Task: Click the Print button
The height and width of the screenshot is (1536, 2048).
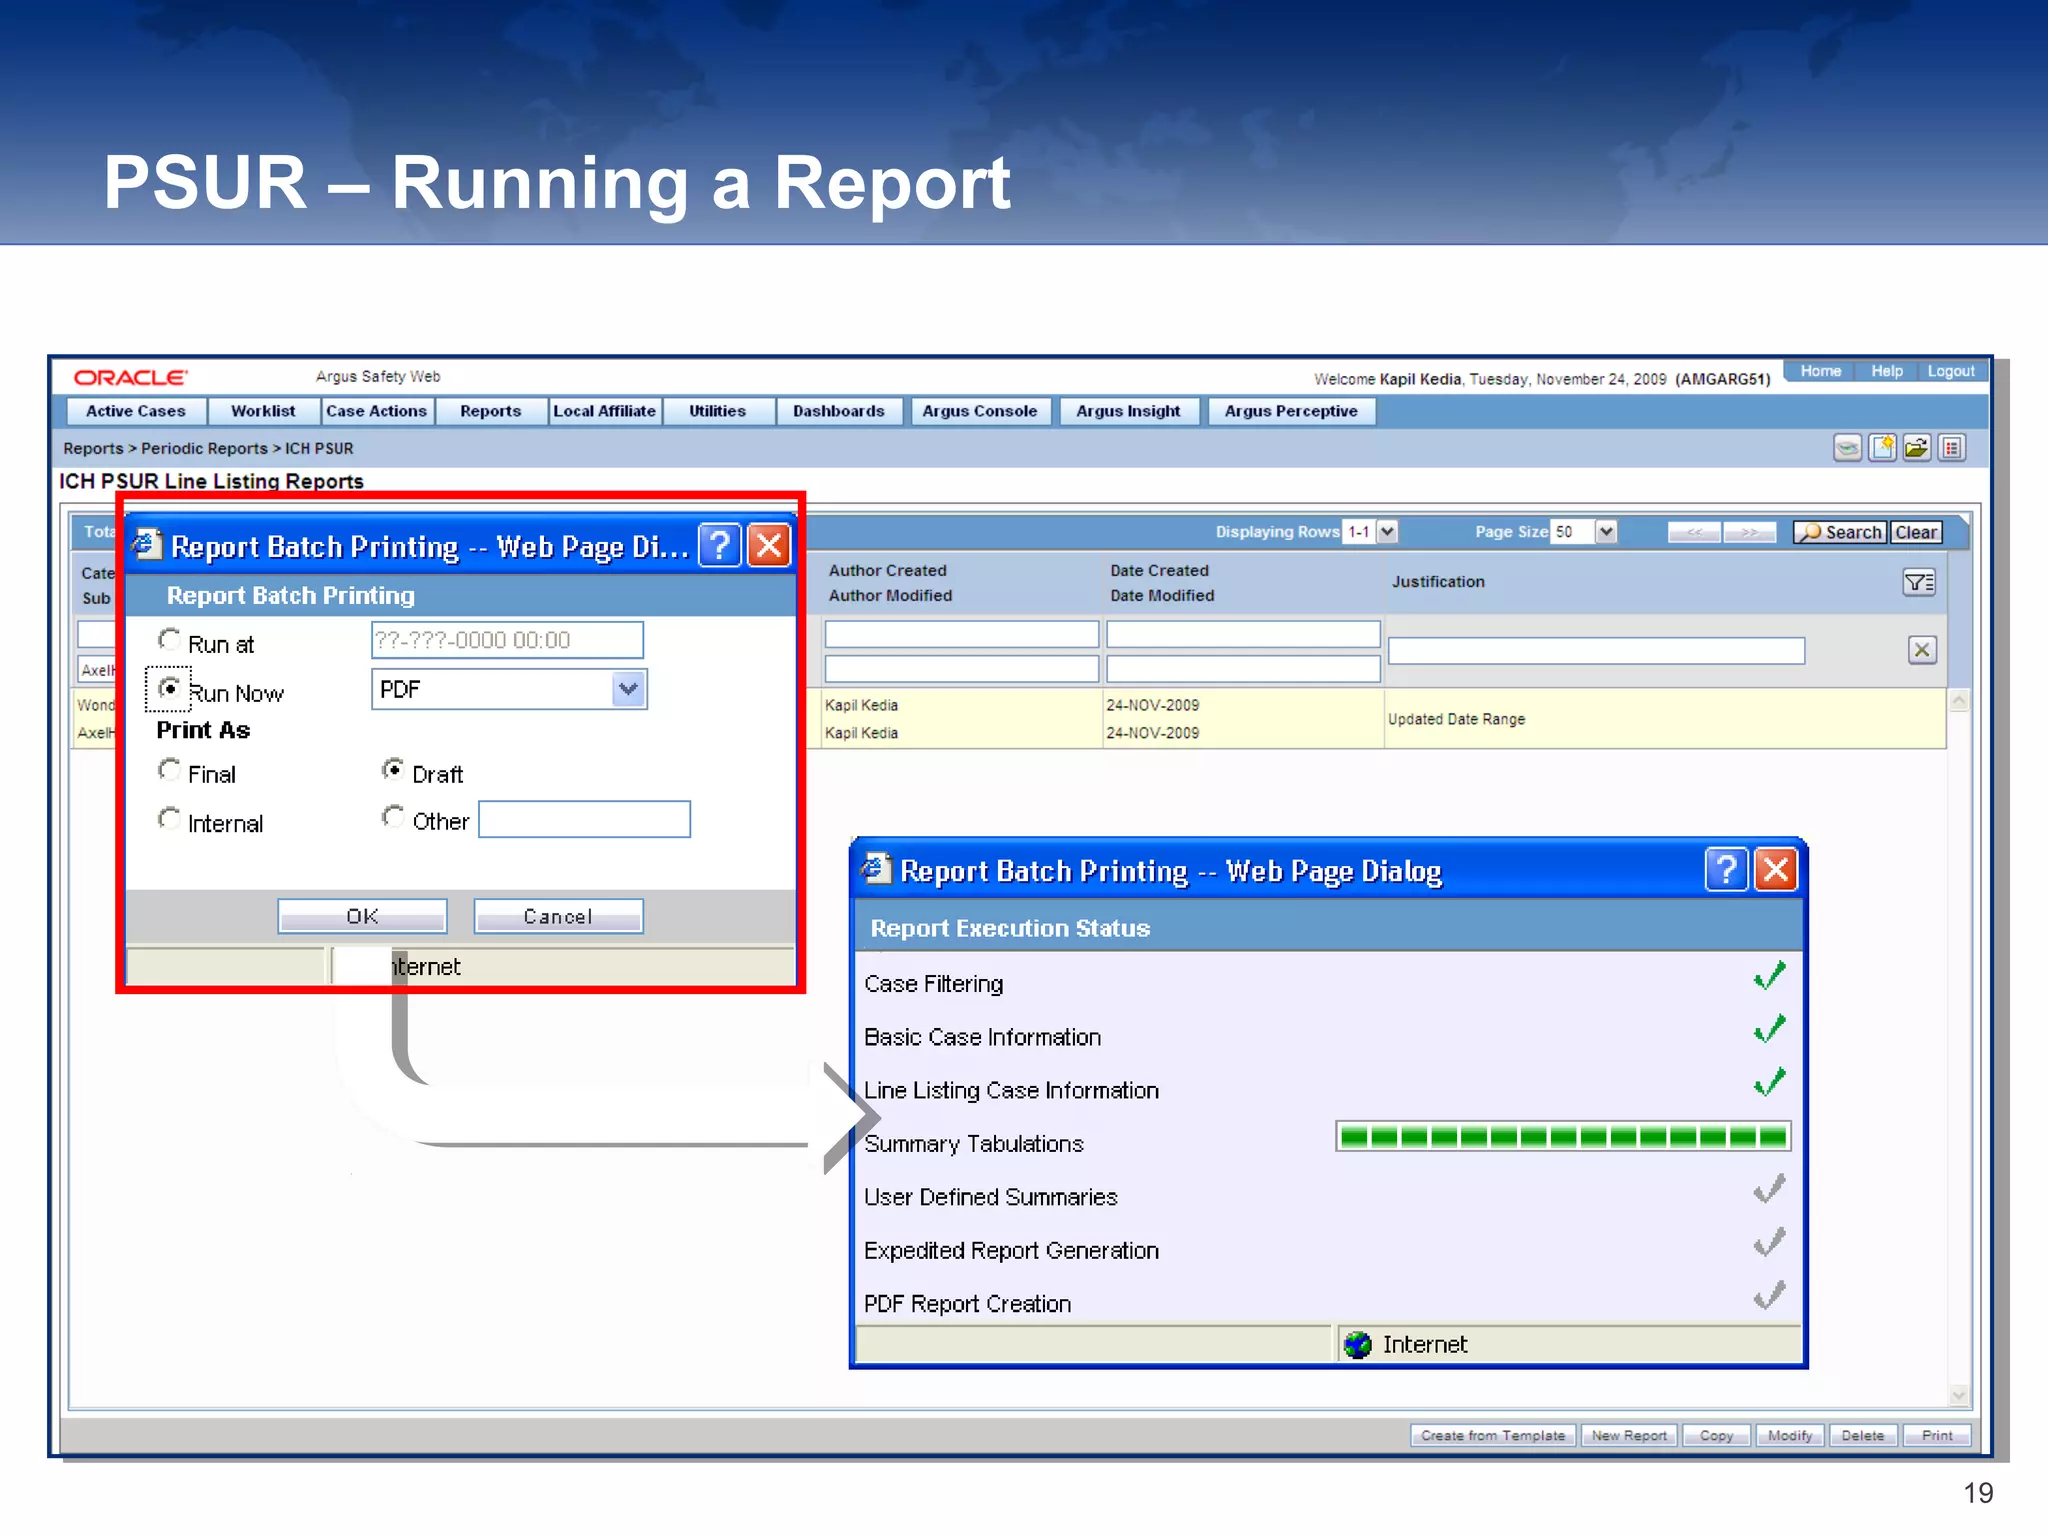Action: (x=1937, y=1435)
